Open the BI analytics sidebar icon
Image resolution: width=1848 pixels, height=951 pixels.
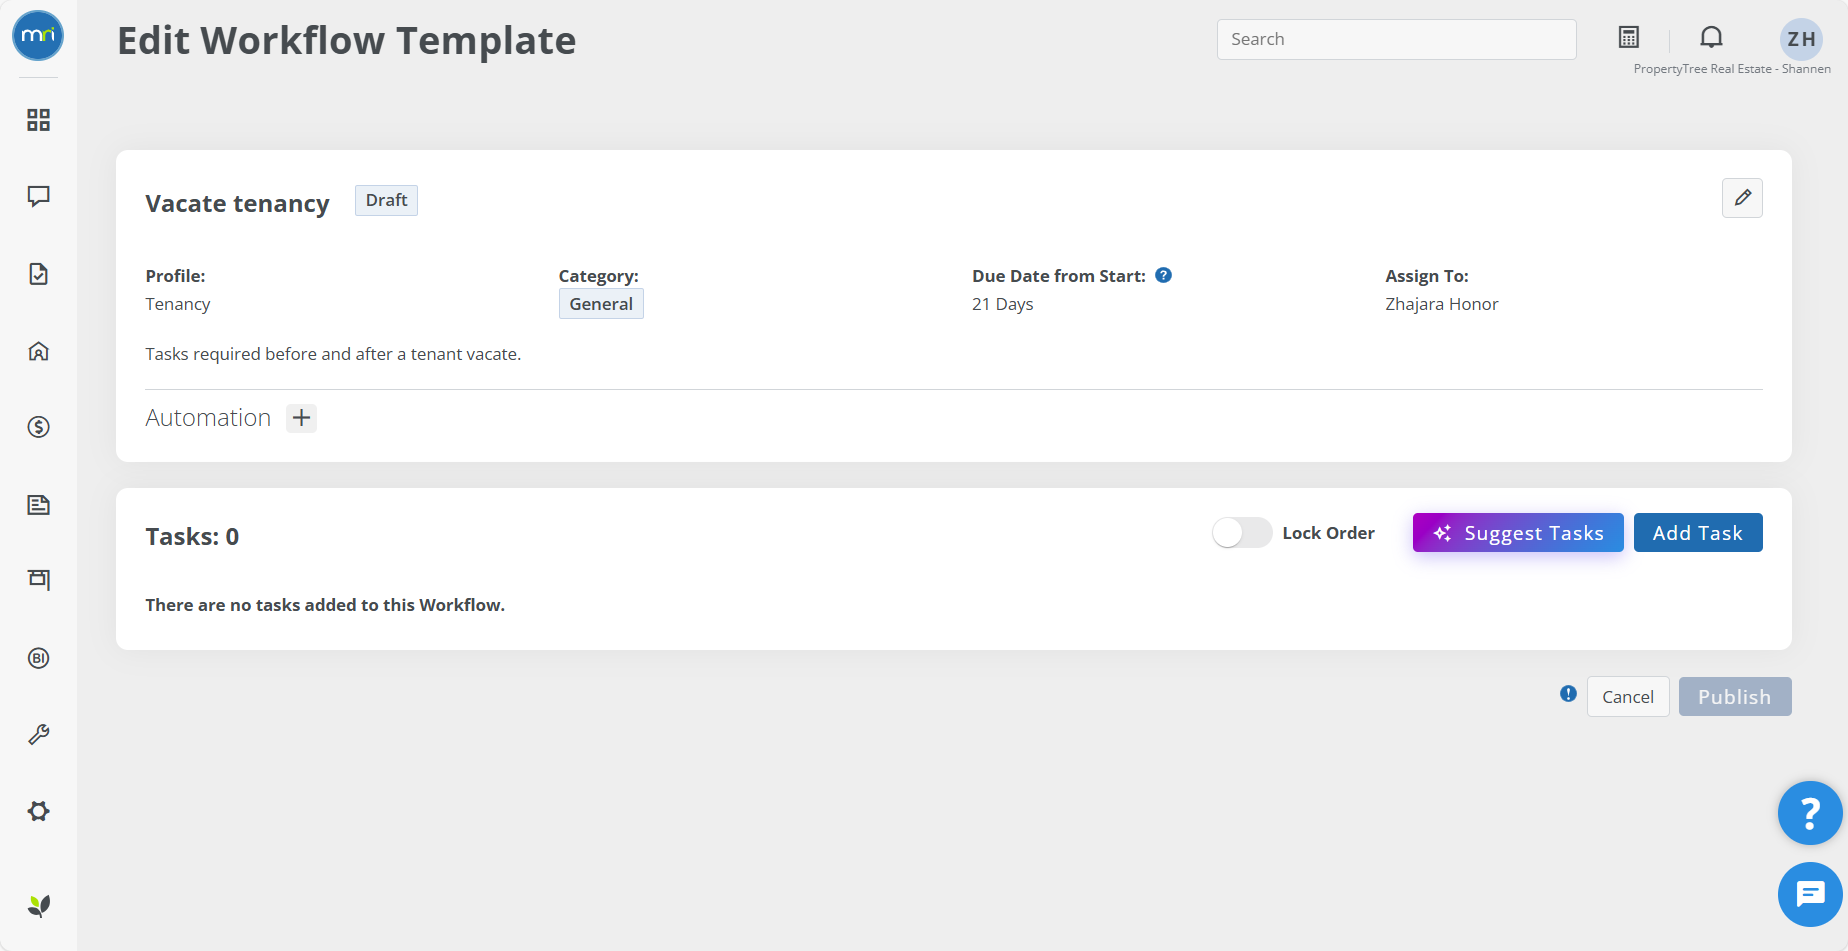[x=38, y=658]
